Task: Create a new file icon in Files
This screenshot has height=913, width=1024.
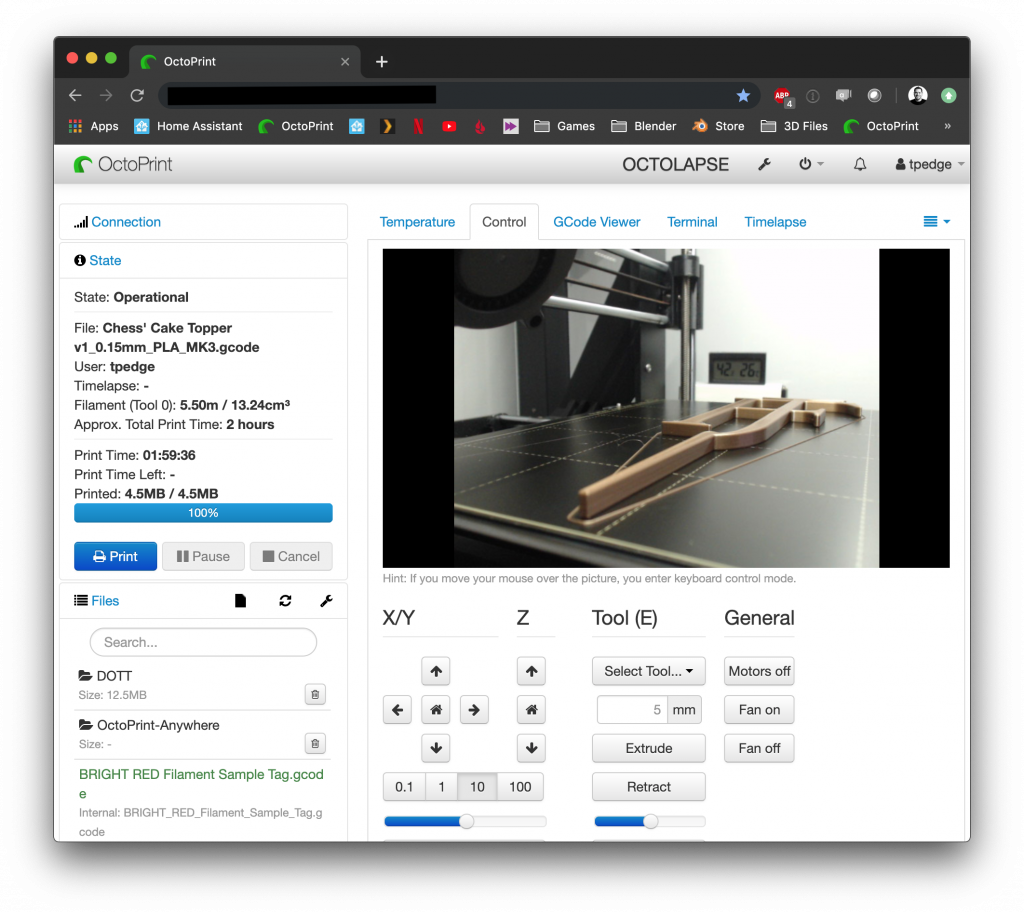Action: click(x=240, y=601)
